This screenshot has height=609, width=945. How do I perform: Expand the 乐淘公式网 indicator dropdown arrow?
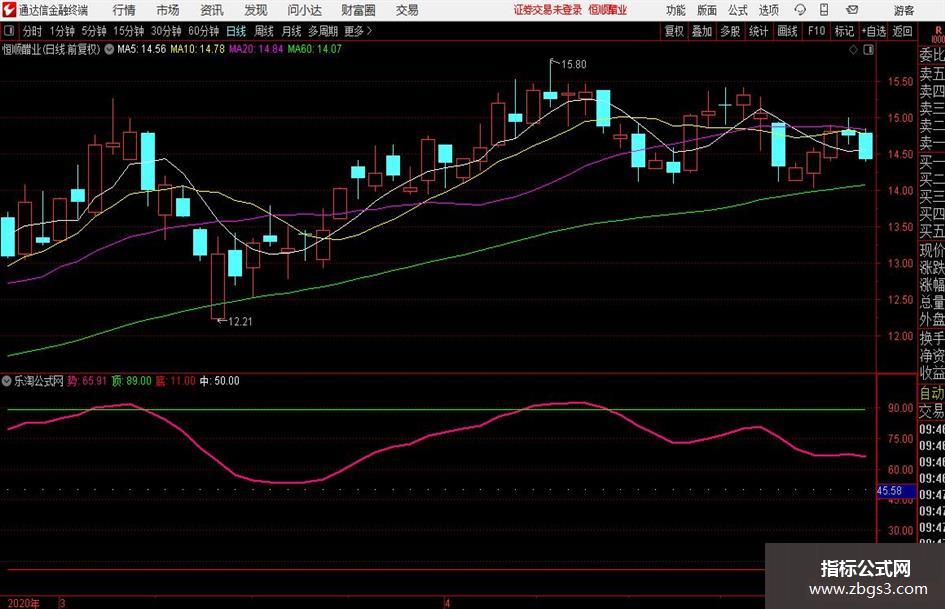pyautogui.click(x=7, y=380)
